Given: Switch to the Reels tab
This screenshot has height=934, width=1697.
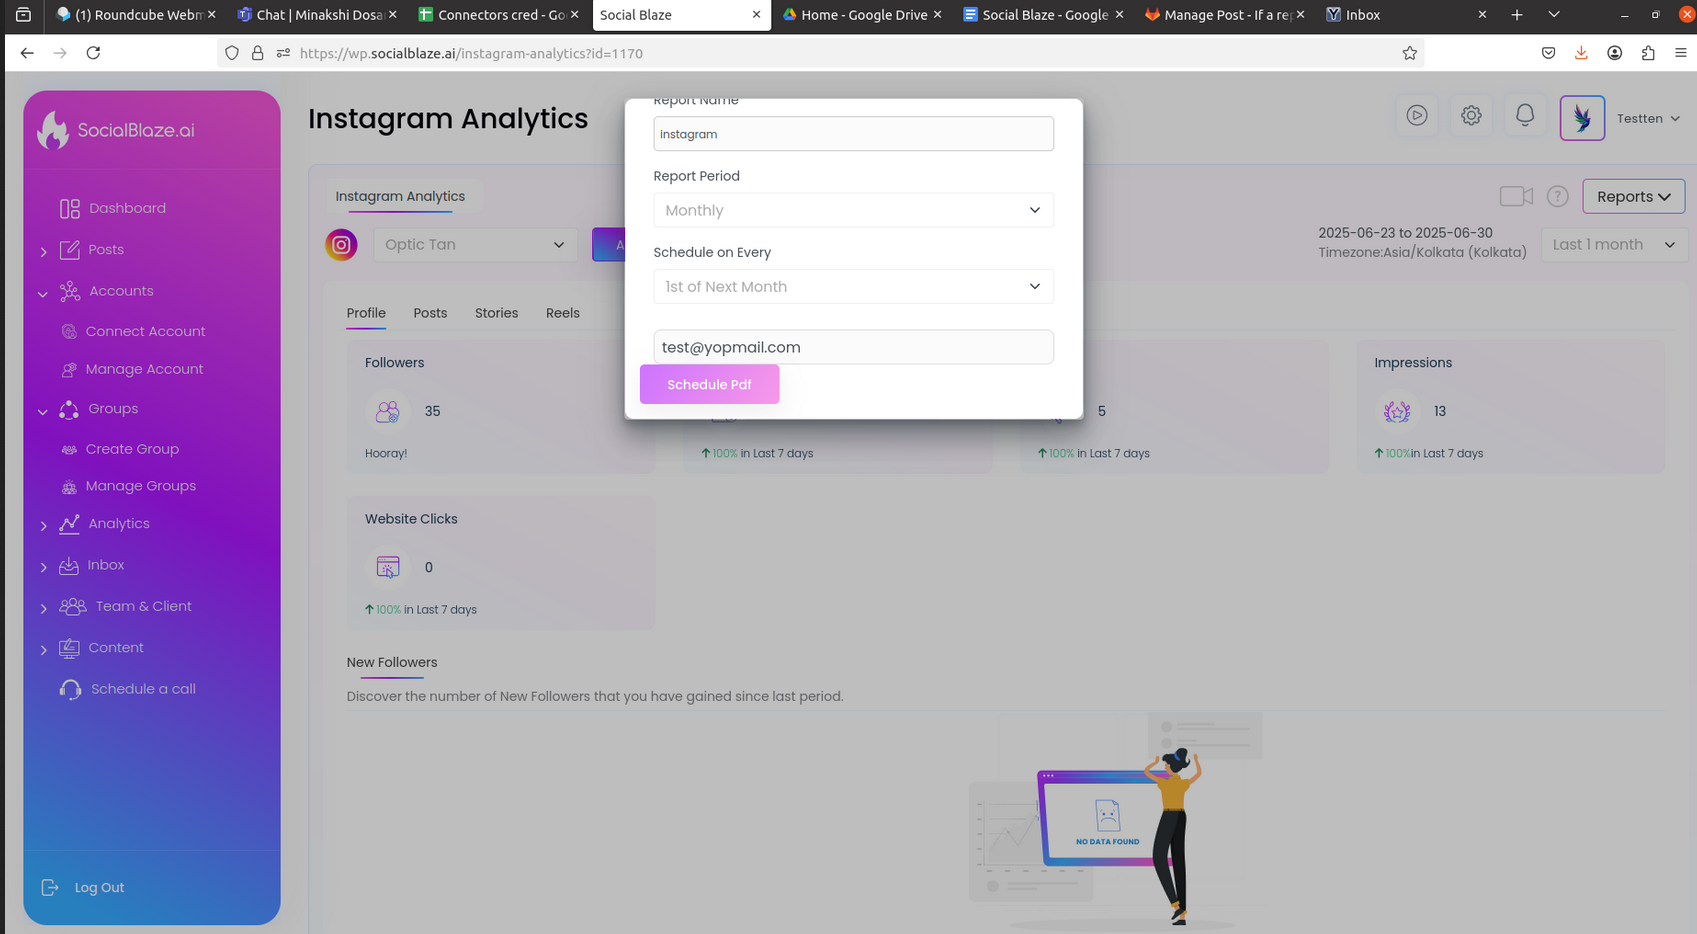Looking at the screenshot, I should pos(563,313).
